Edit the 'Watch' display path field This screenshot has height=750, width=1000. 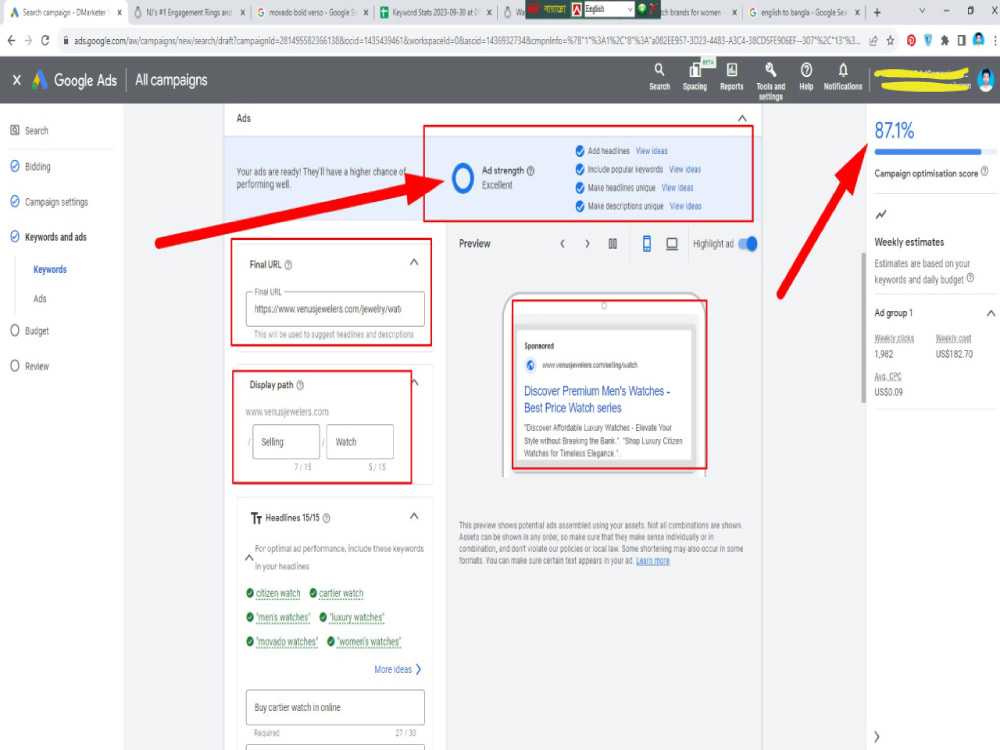[x=360, y=442]
